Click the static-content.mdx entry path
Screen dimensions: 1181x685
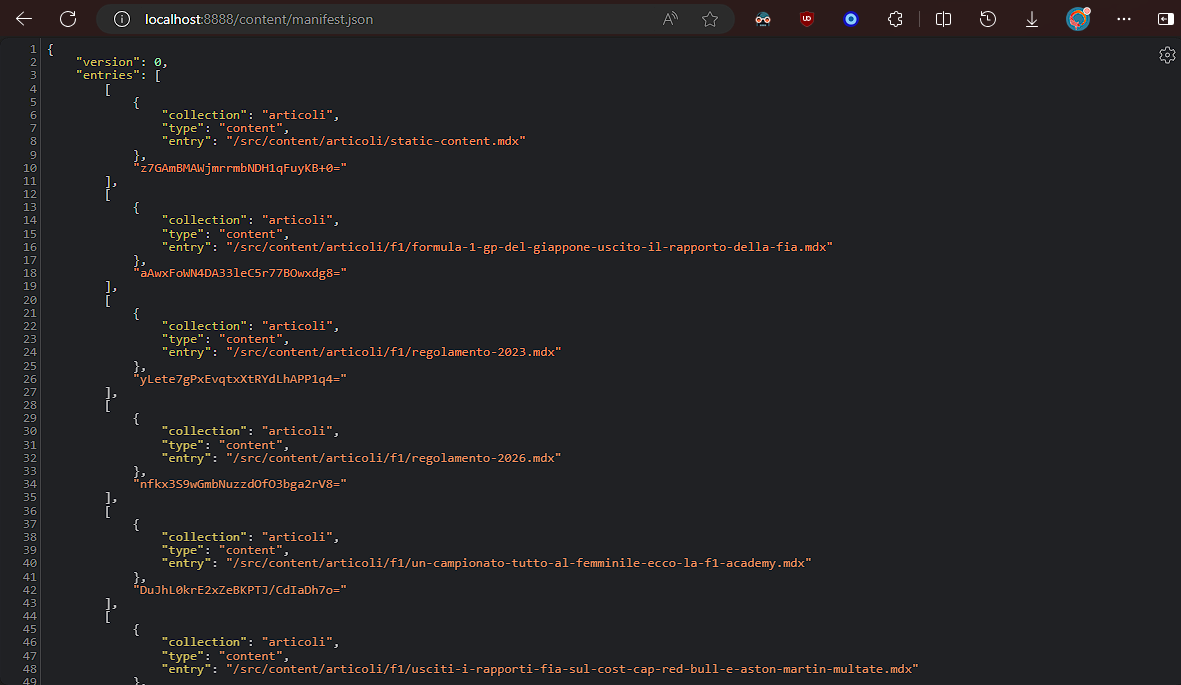[376, 141]
